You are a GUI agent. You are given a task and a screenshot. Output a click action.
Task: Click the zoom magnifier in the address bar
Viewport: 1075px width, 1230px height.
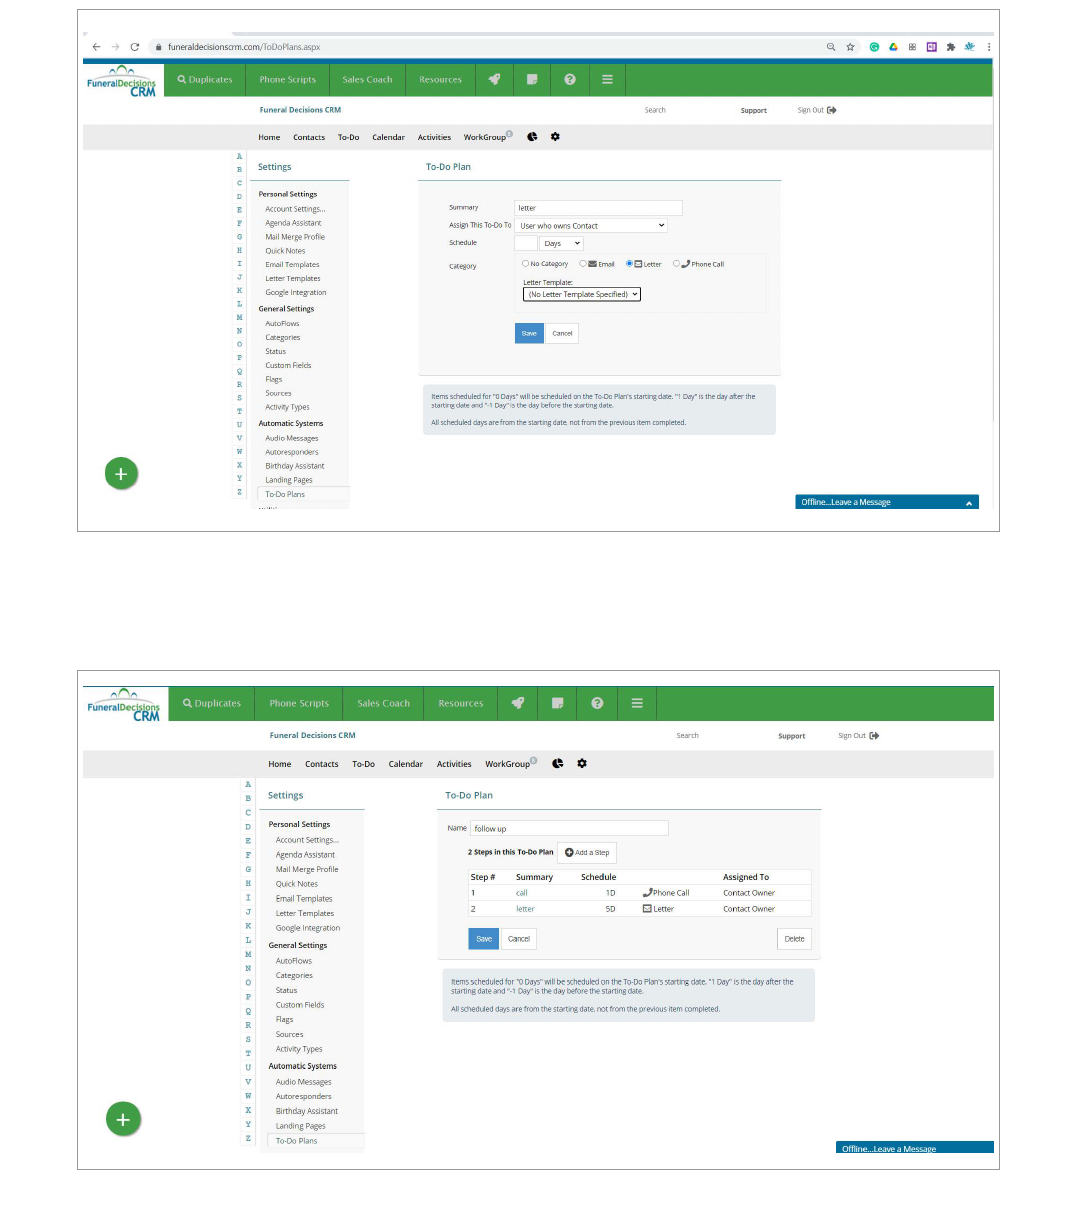[830, 47]
